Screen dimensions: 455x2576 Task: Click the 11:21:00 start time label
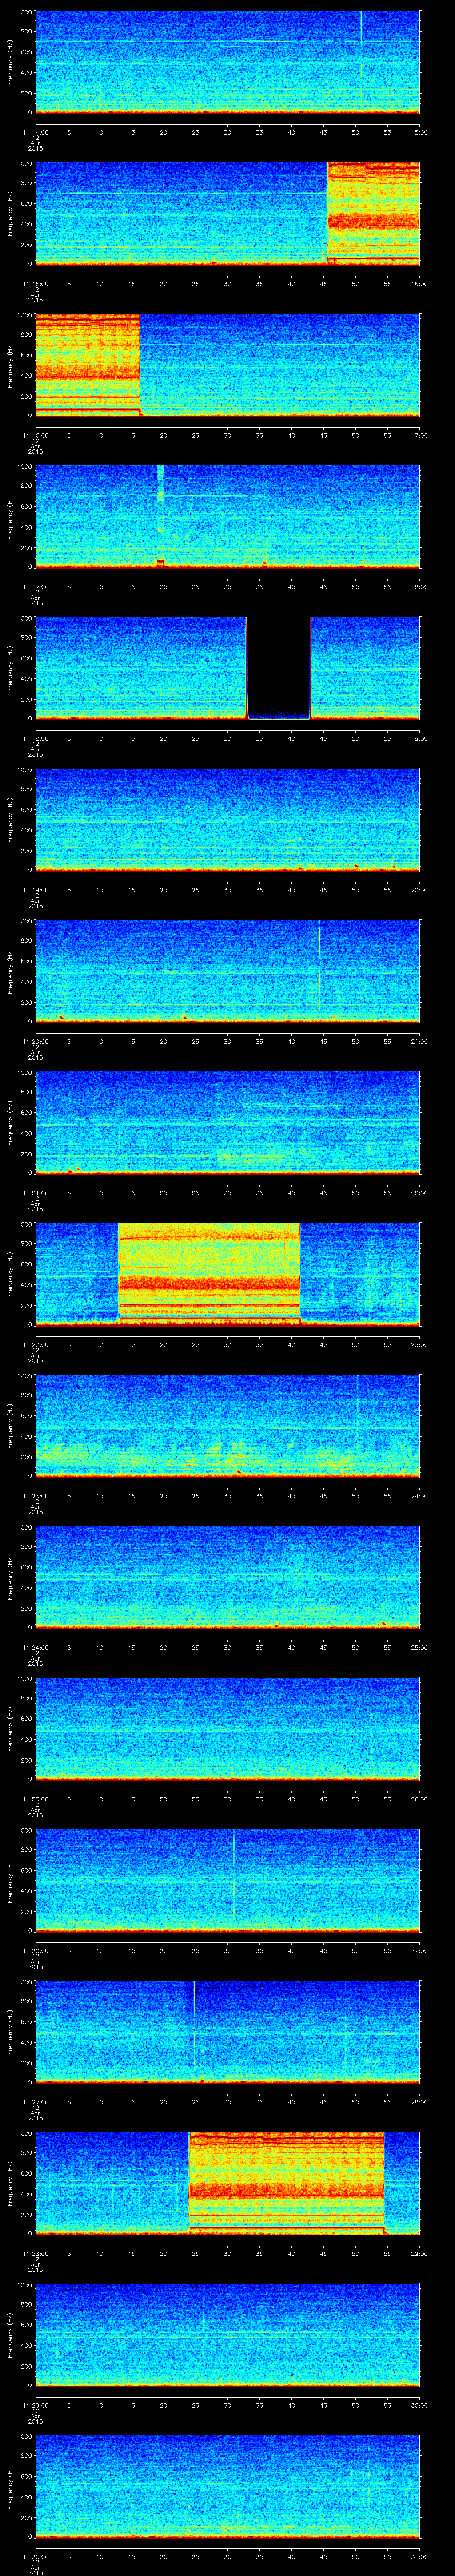click(x=36, y=1193)
